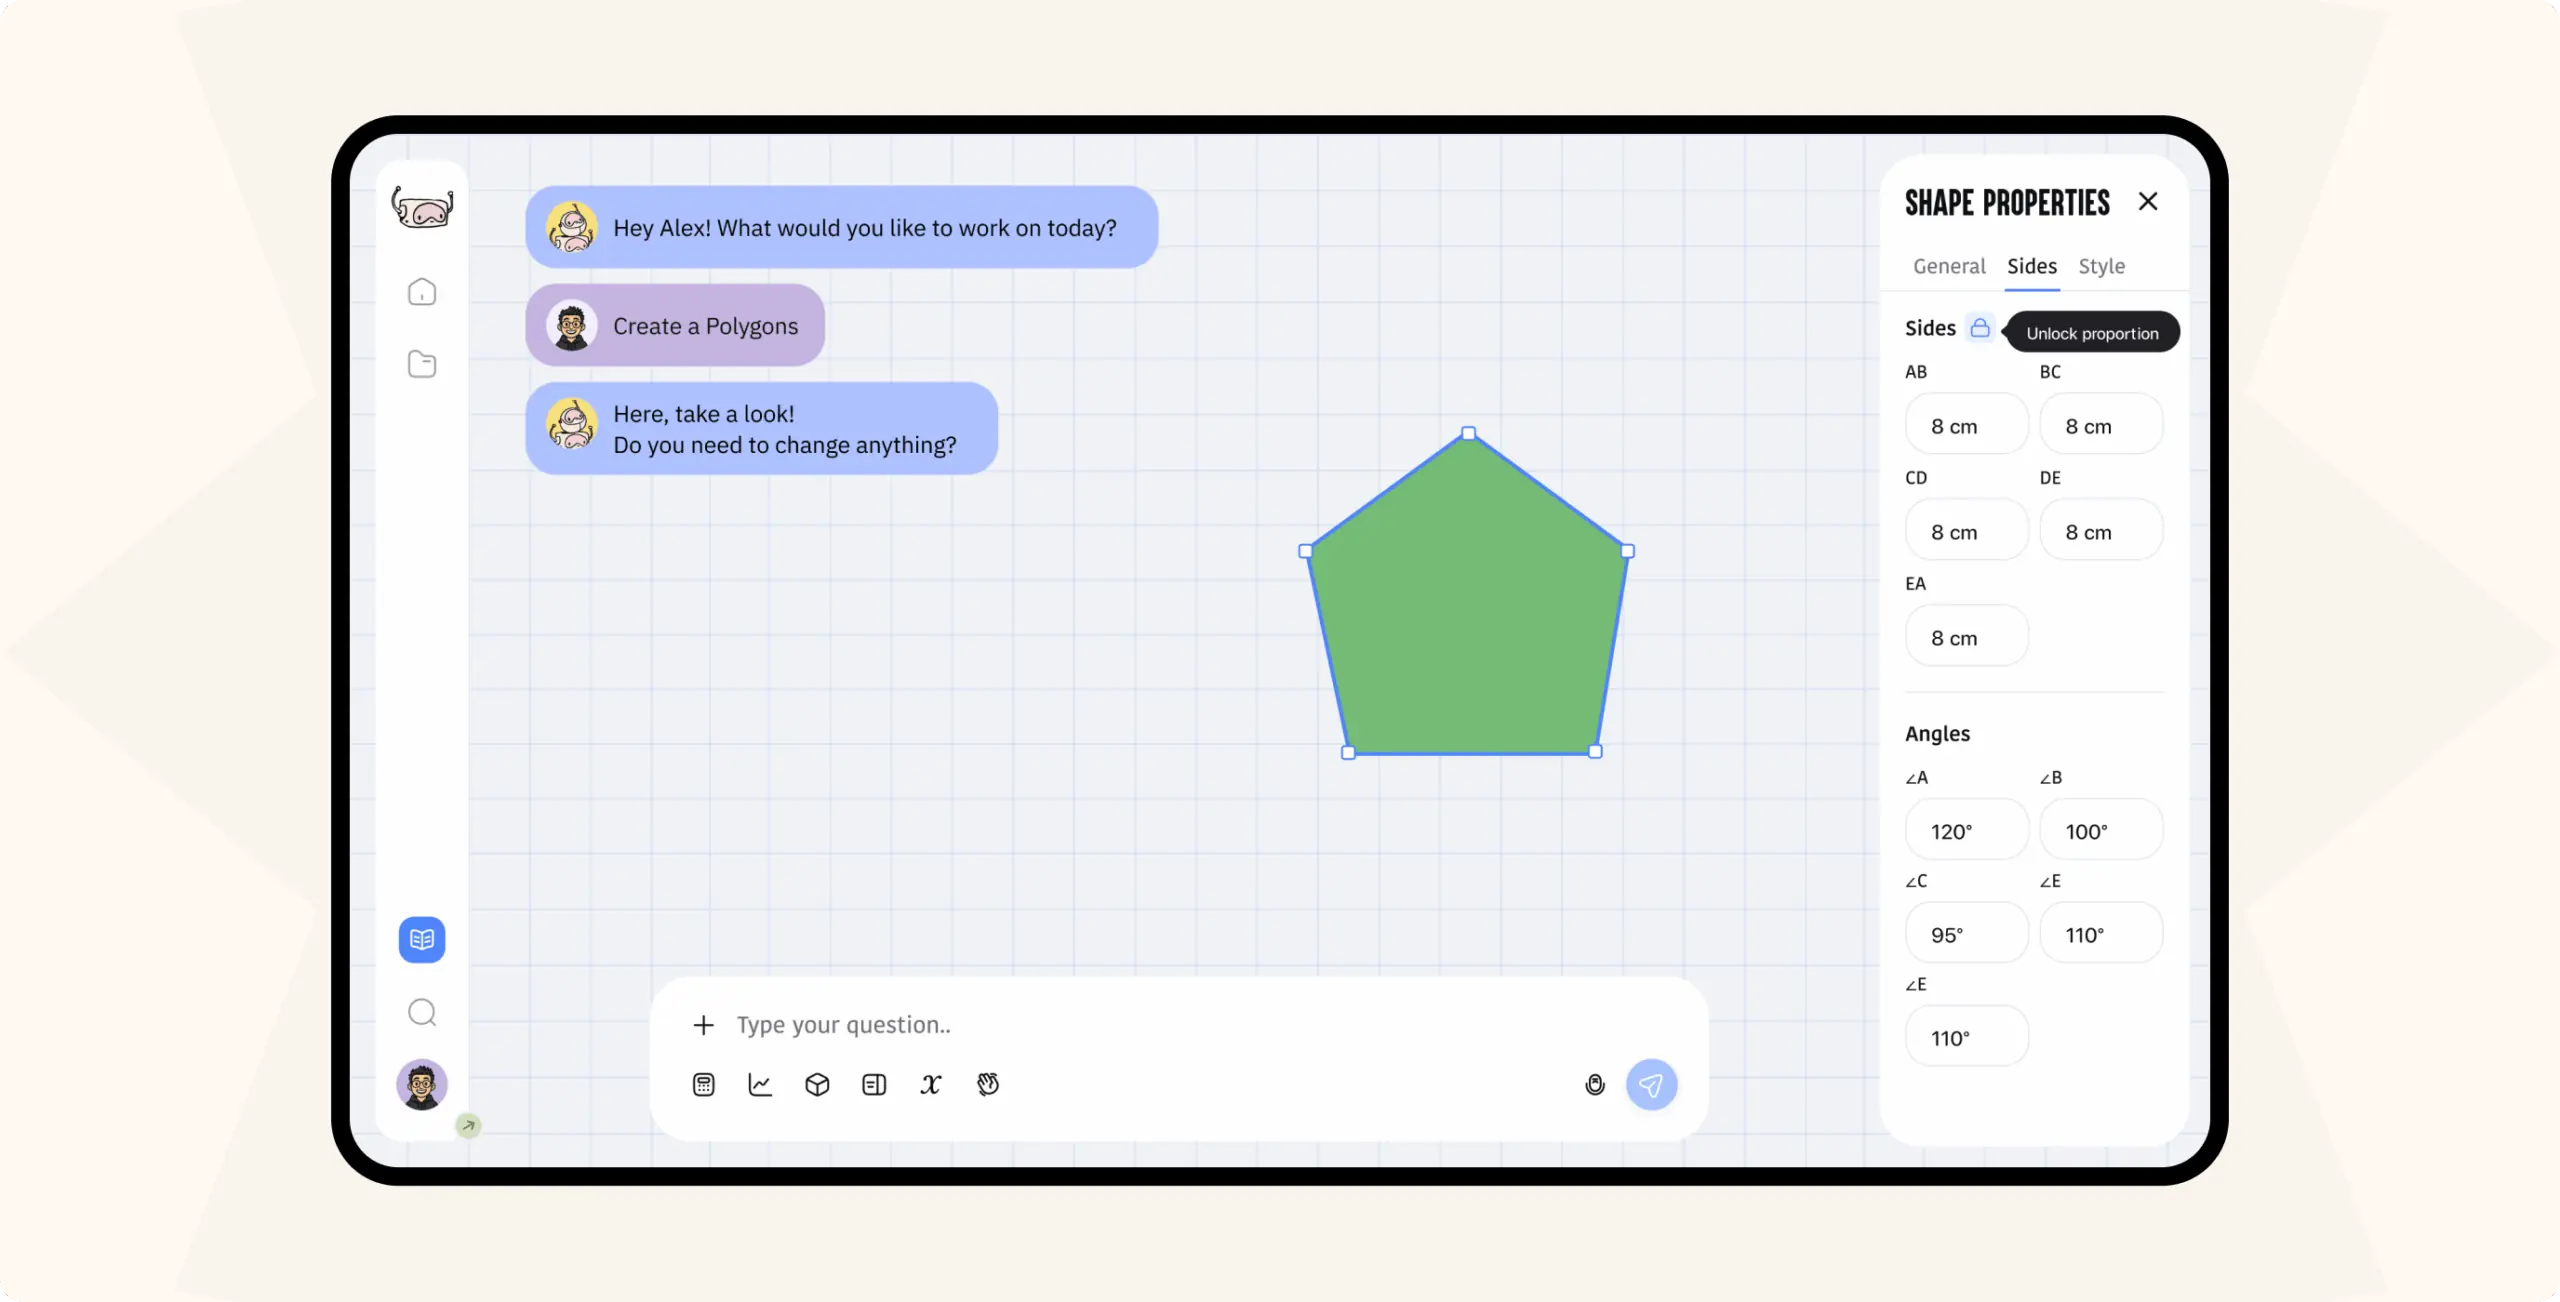
Task: Unlock the sides proportion lock
Action: [1981, 328]
